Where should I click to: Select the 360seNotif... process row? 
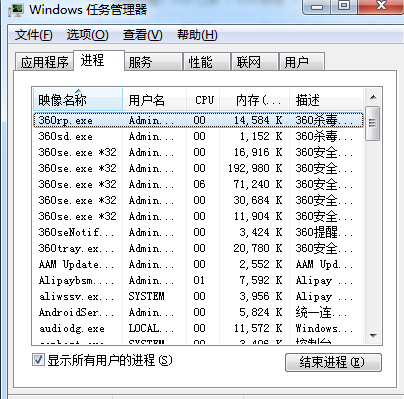[198, 232]
